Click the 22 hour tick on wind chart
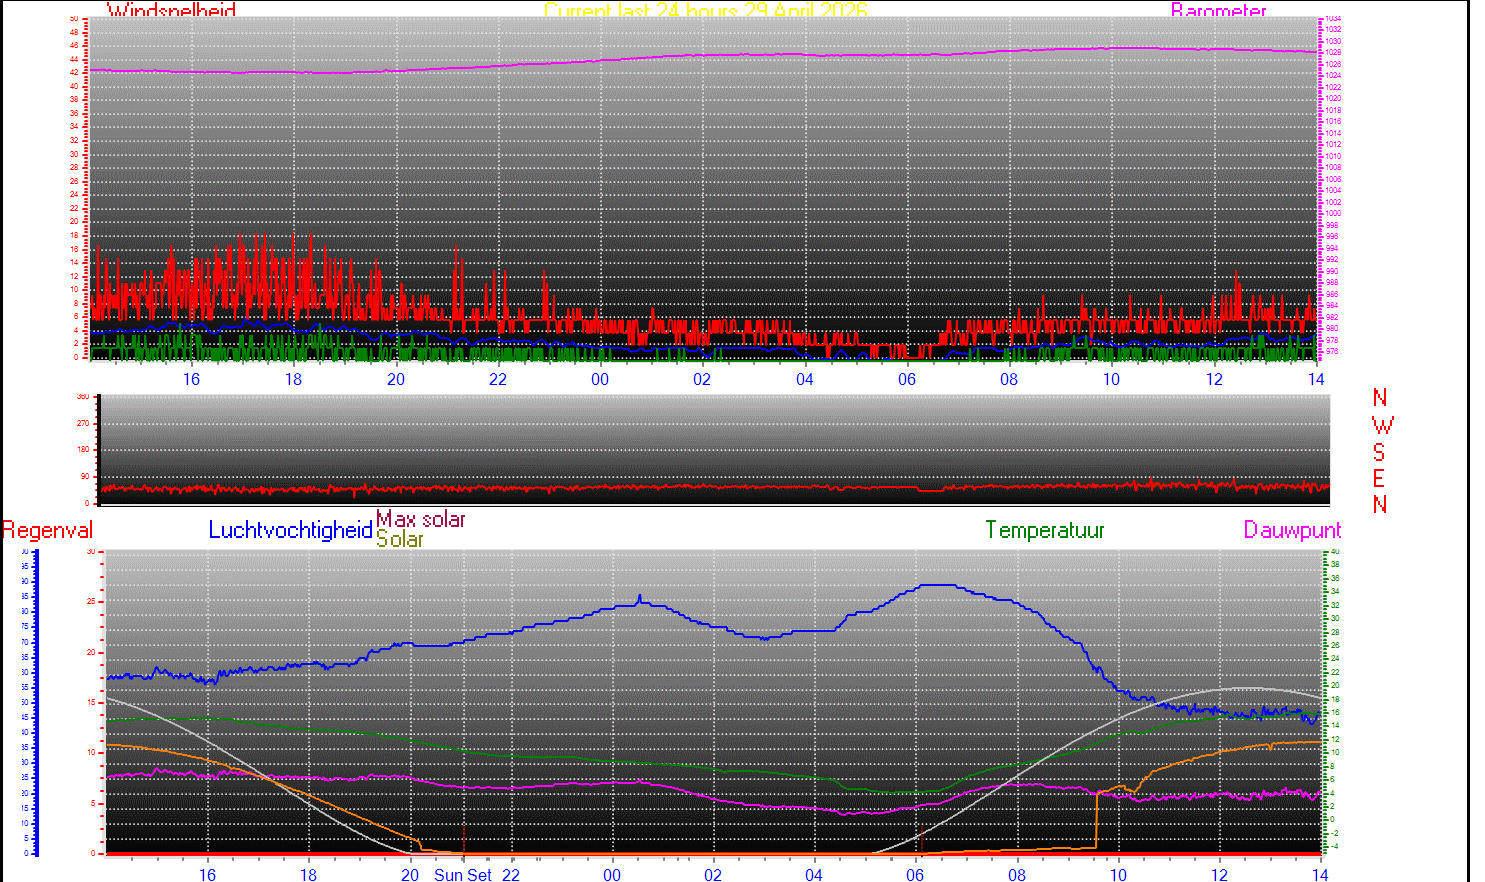The height and width of the screenshot is (882, 1485). [x=498, y=379]
